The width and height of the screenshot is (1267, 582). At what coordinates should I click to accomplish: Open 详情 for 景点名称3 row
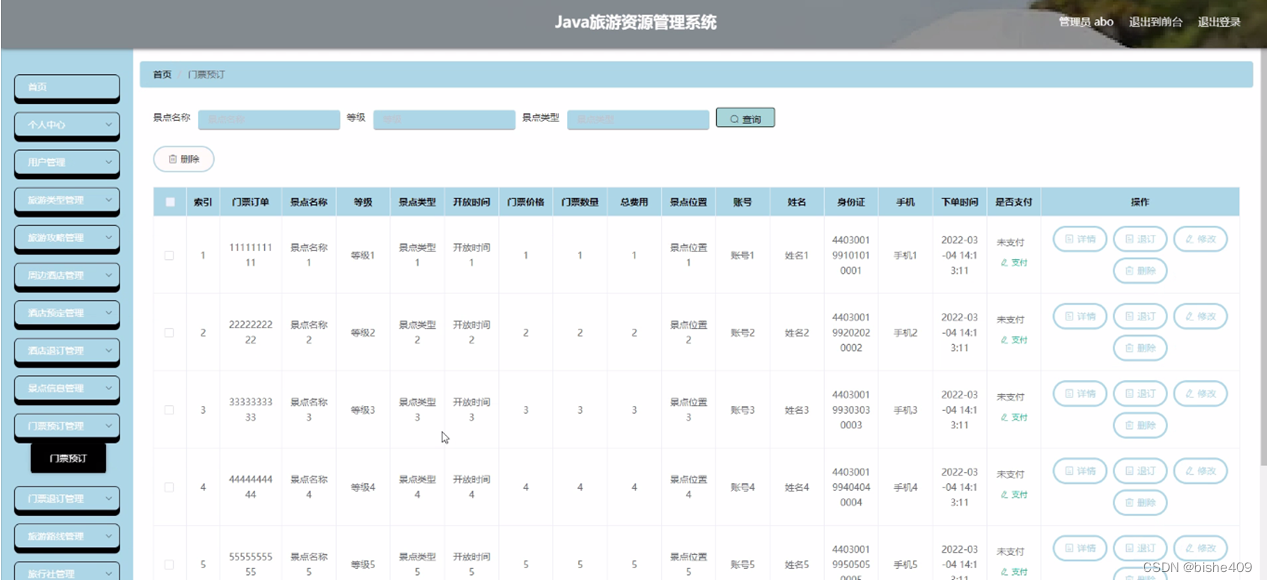pyautogui.click(x=1080, y=394)
